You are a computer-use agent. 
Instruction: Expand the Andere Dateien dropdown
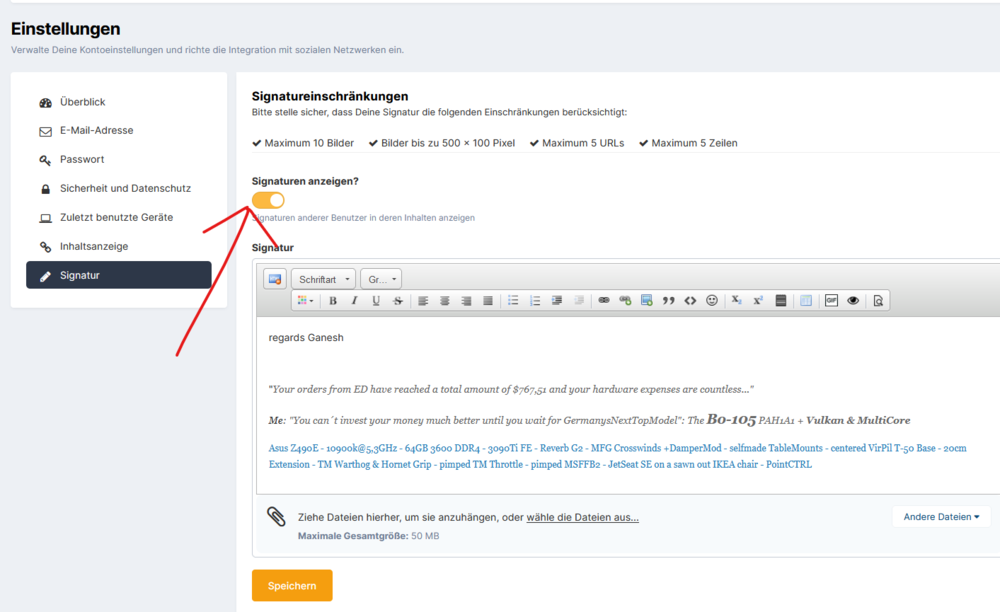click(x=940, y=516)
